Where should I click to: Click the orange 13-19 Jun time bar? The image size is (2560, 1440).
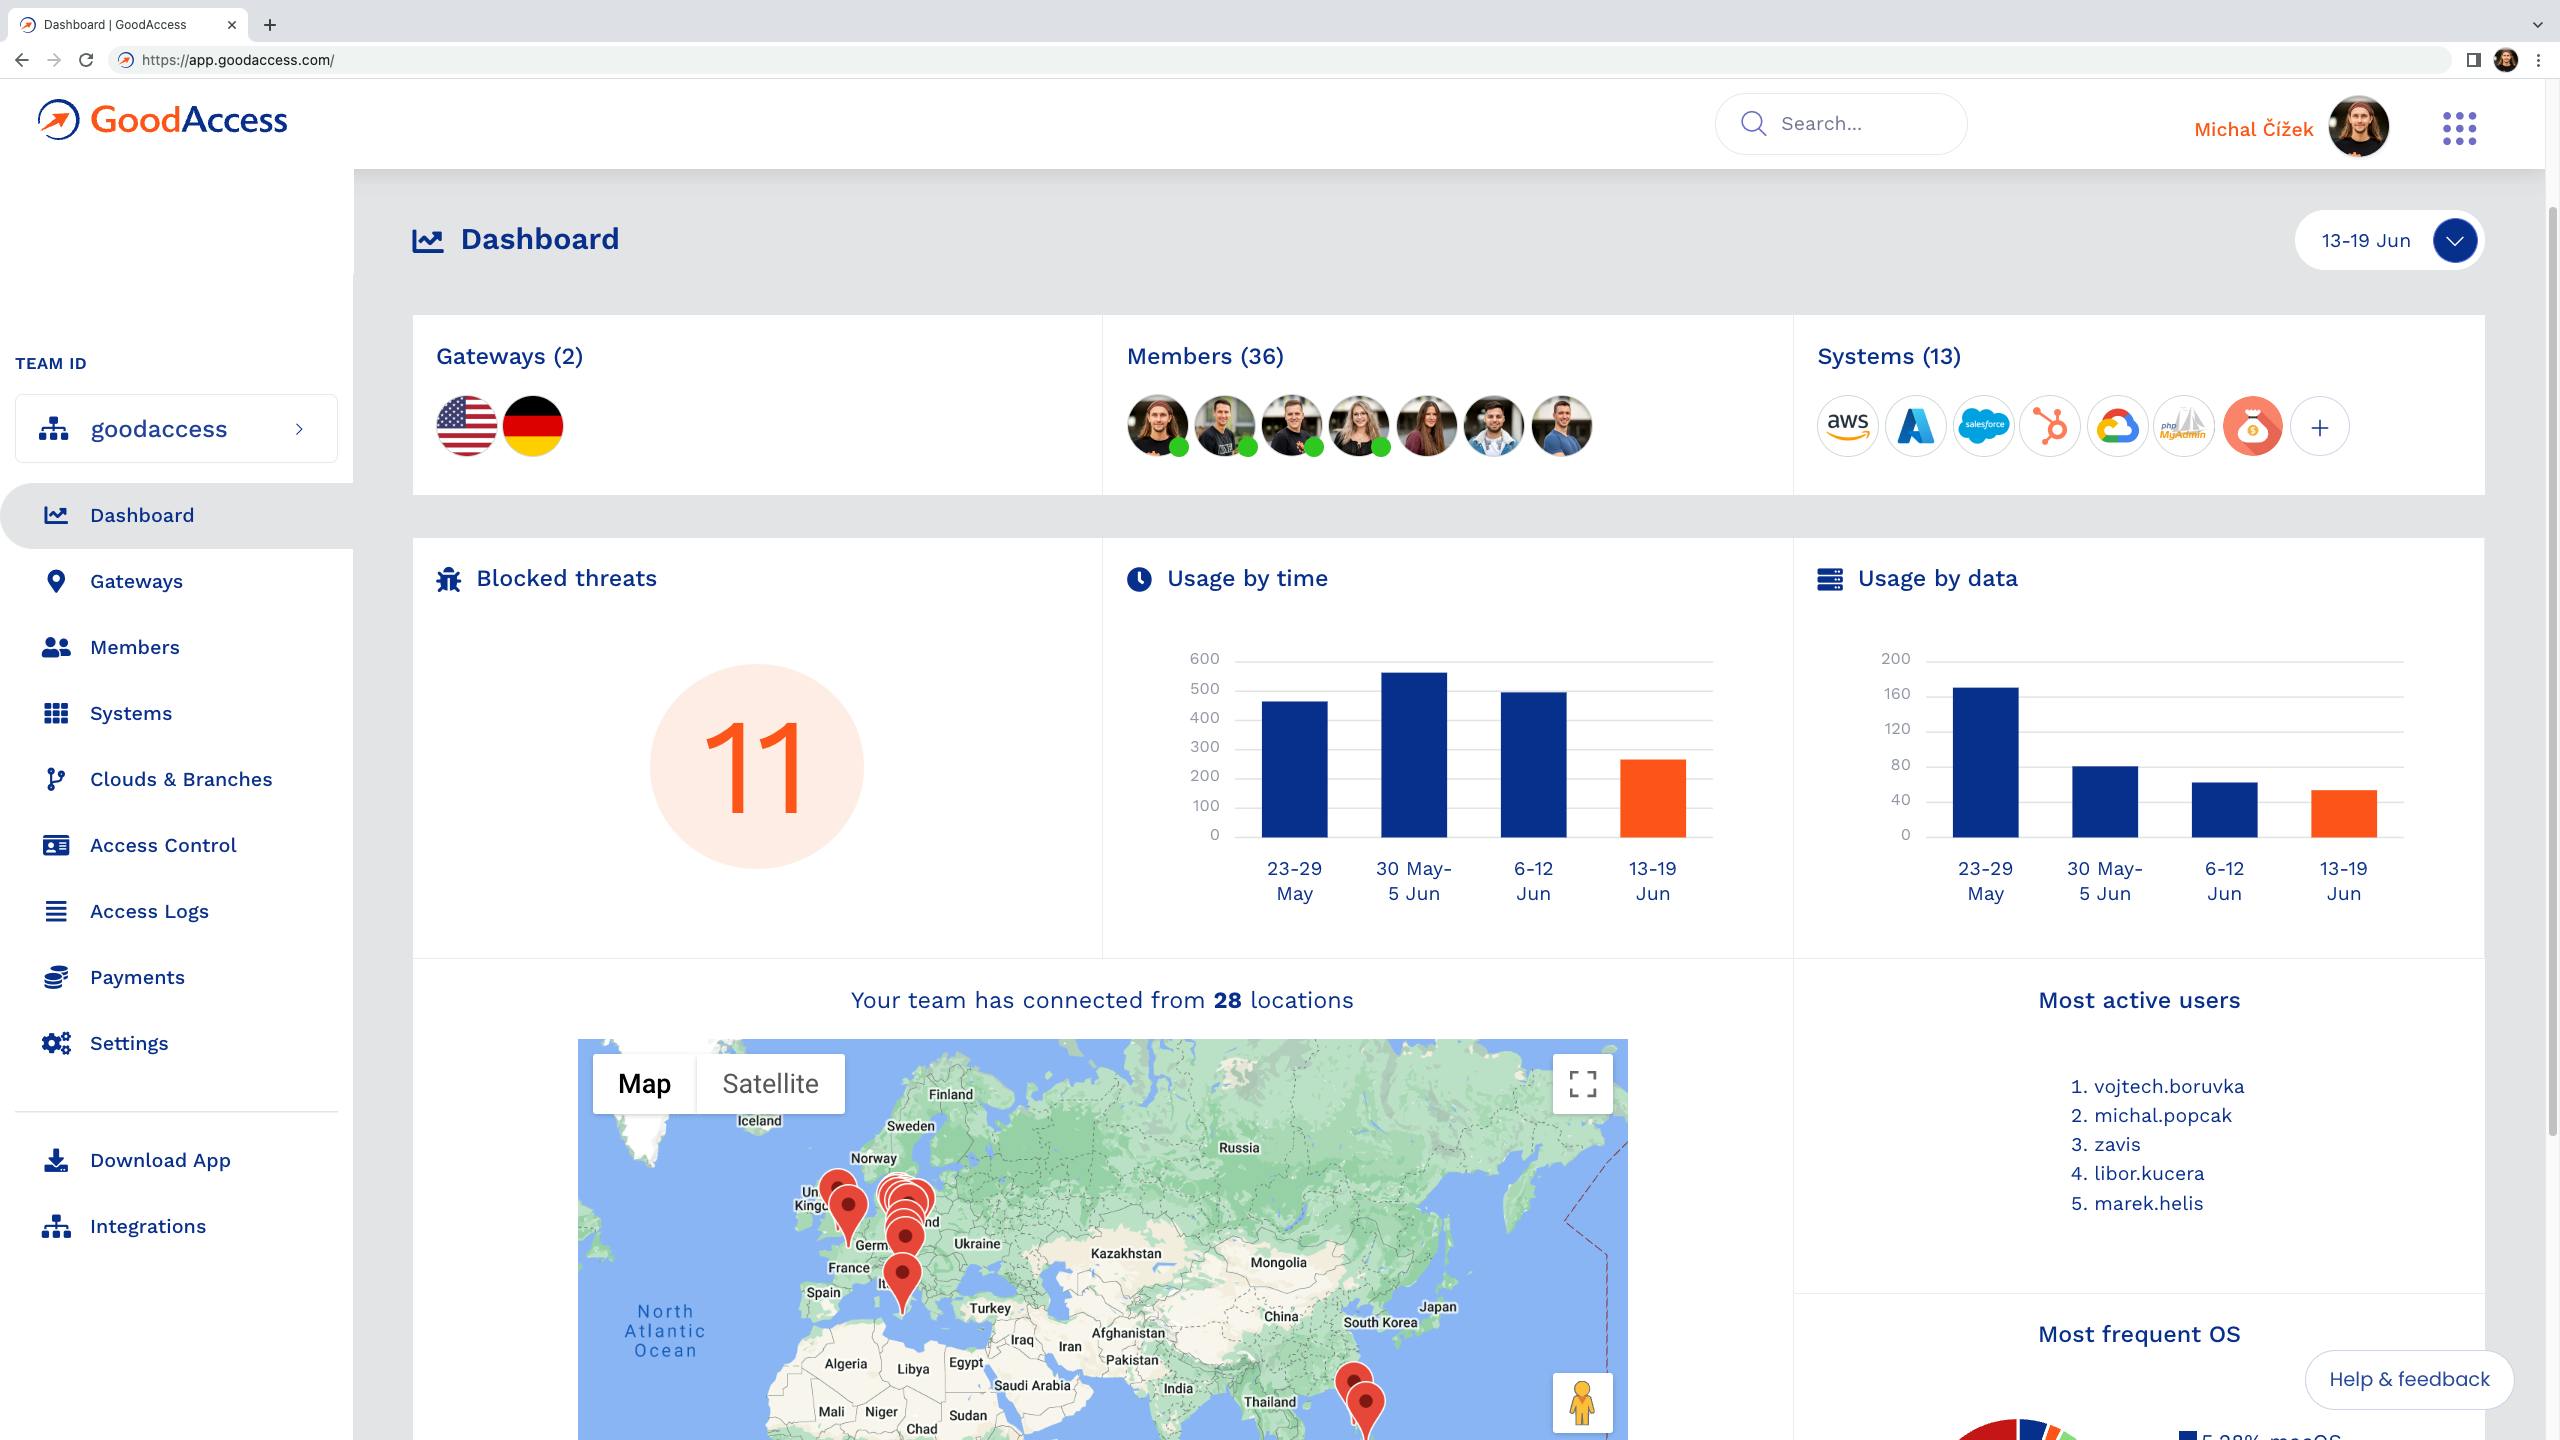[x=1652, y=797]
